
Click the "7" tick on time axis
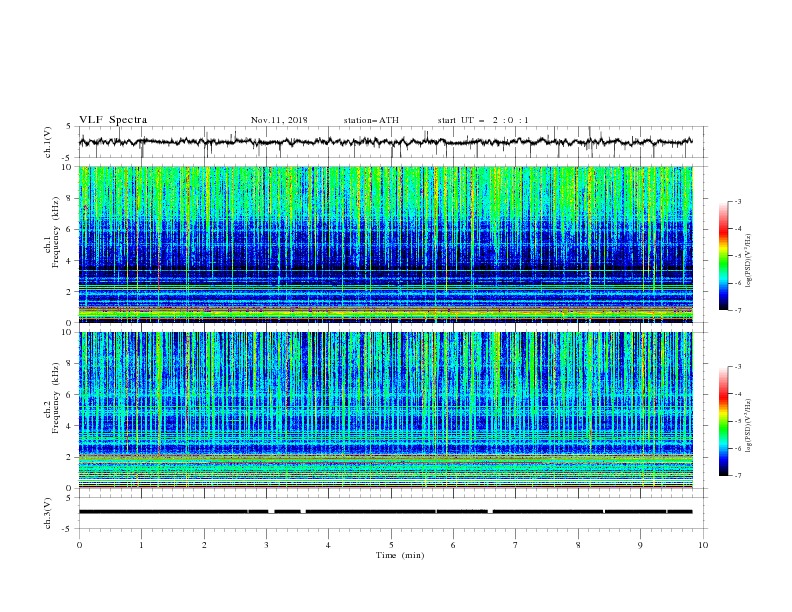pyautogui.click(x=516, y=545)
